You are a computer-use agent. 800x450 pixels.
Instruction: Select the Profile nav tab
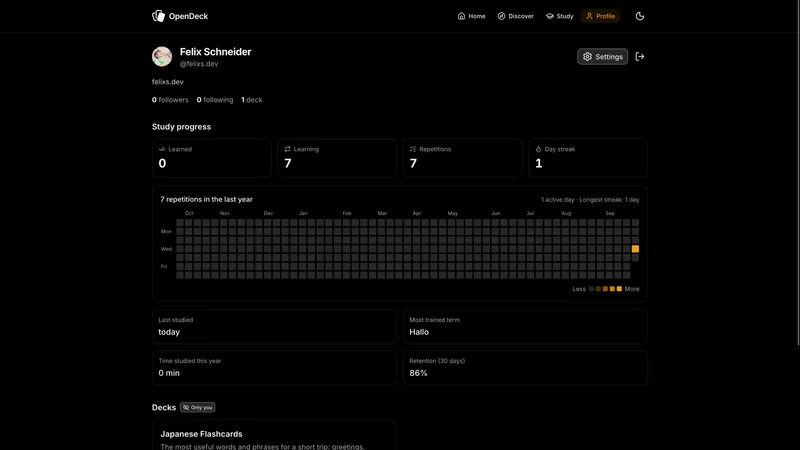tap(601, 16)
